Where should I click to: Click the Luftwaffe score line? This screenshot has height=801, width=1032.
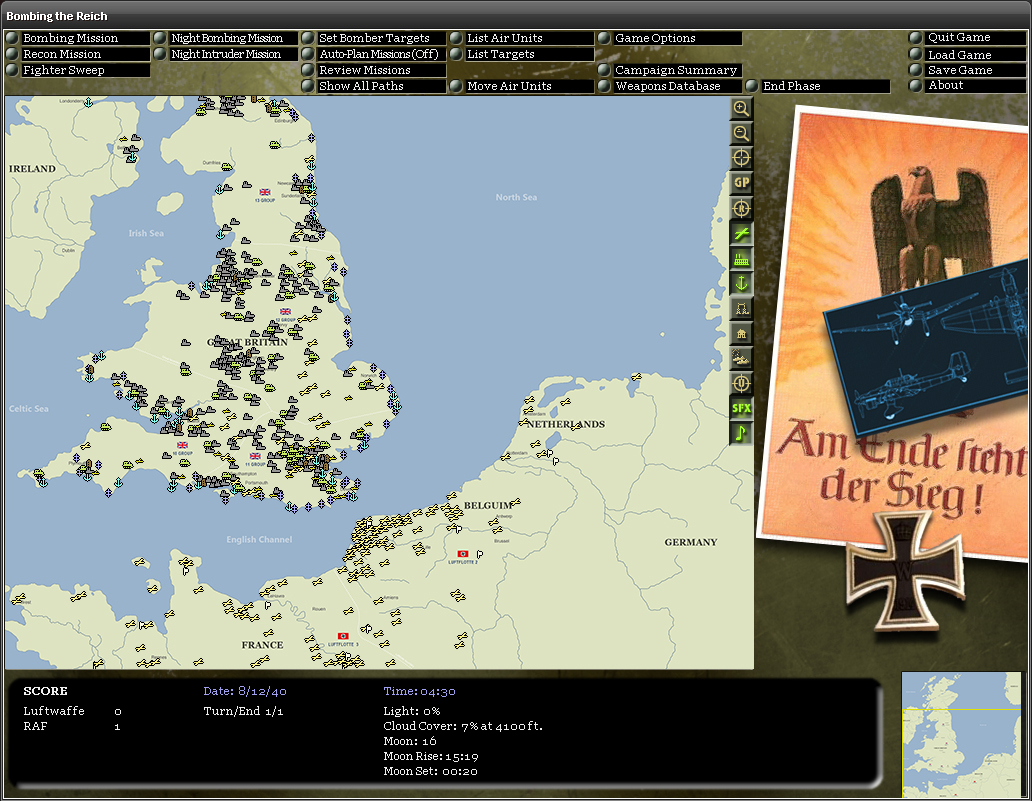pos(72,711)
